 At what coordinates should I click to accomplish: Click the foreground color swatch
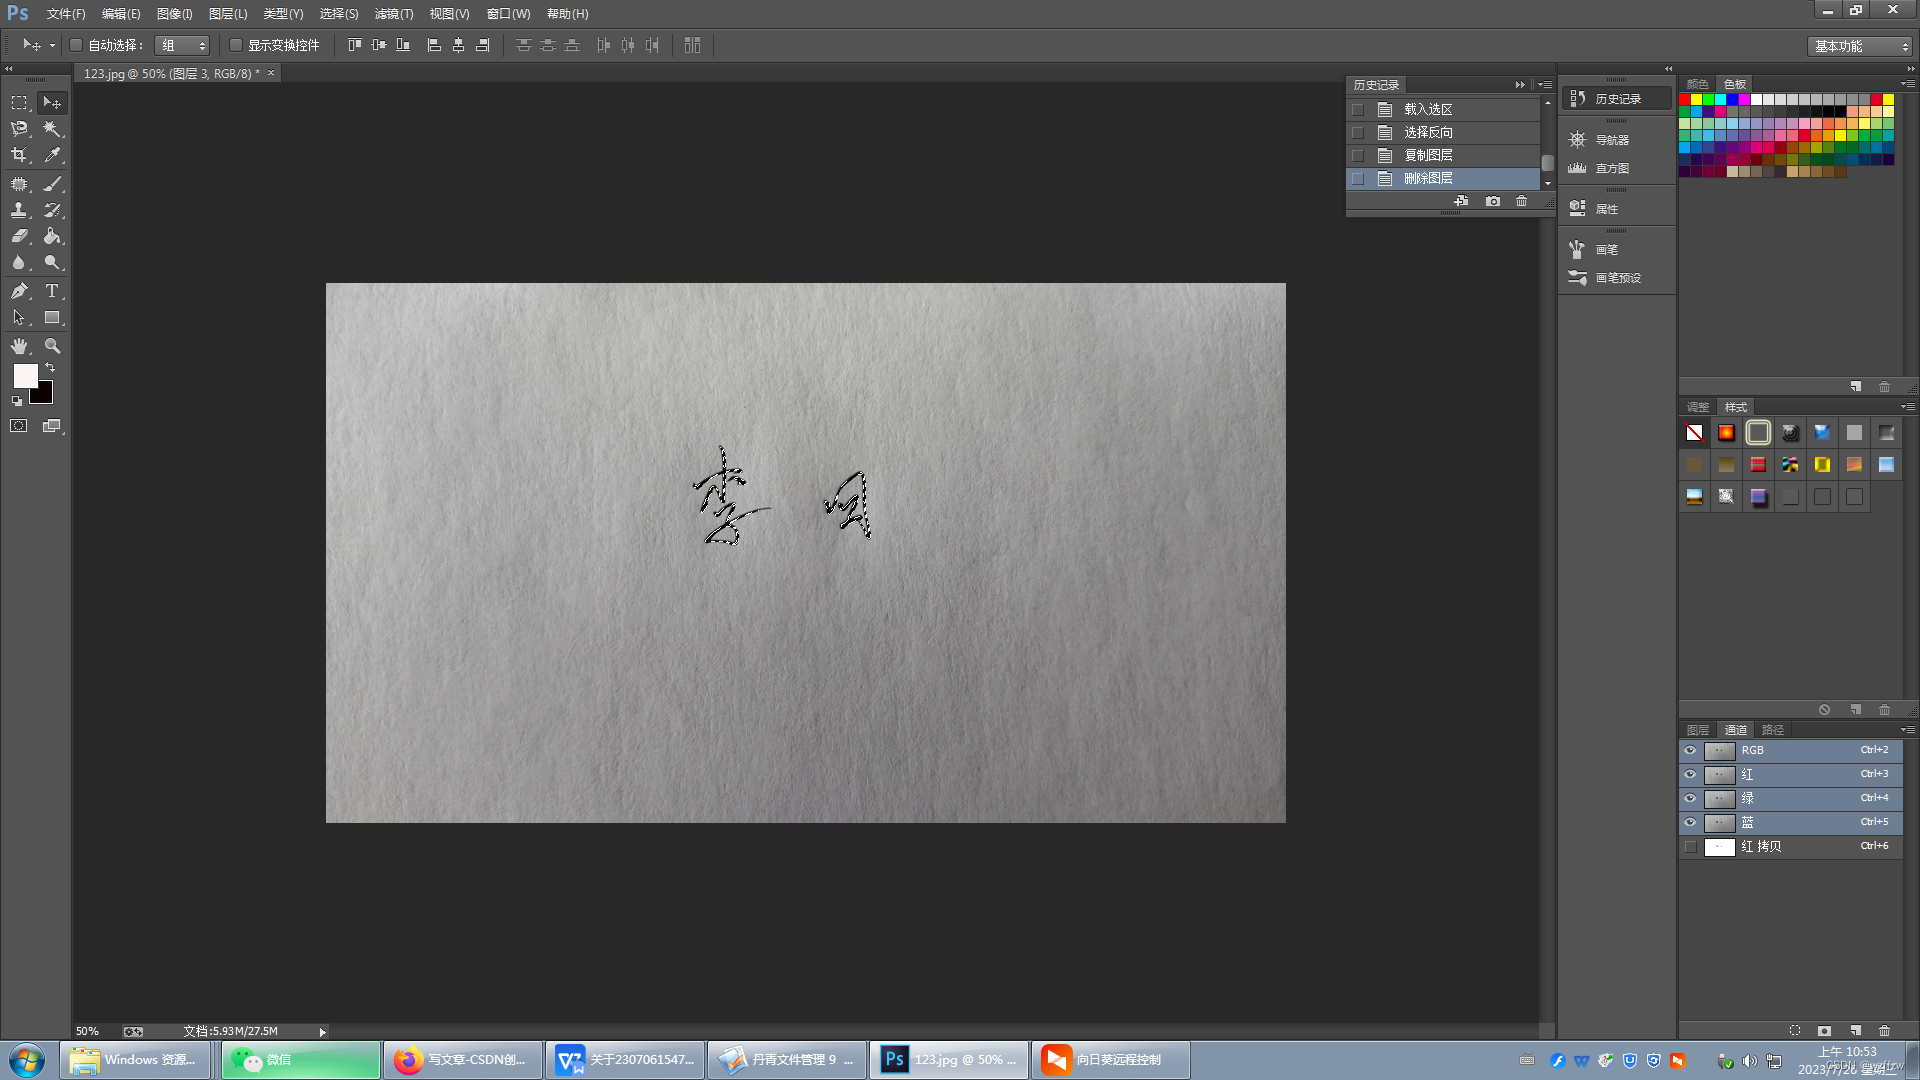25,376
